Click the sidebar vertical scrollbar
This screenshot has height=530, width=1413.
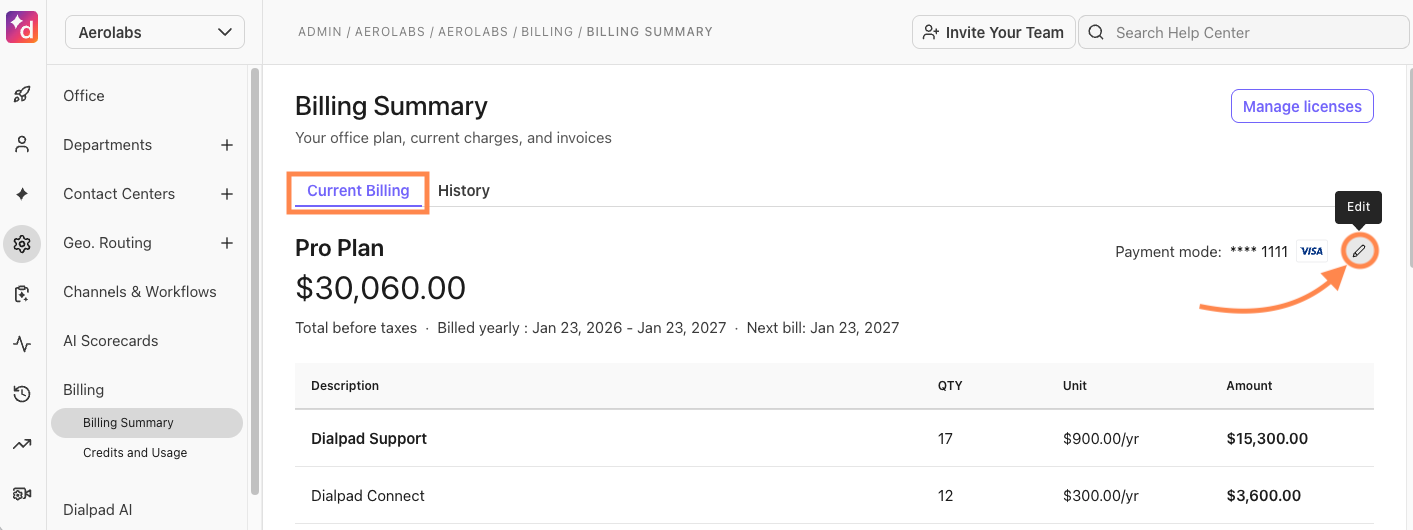point(256,280)
